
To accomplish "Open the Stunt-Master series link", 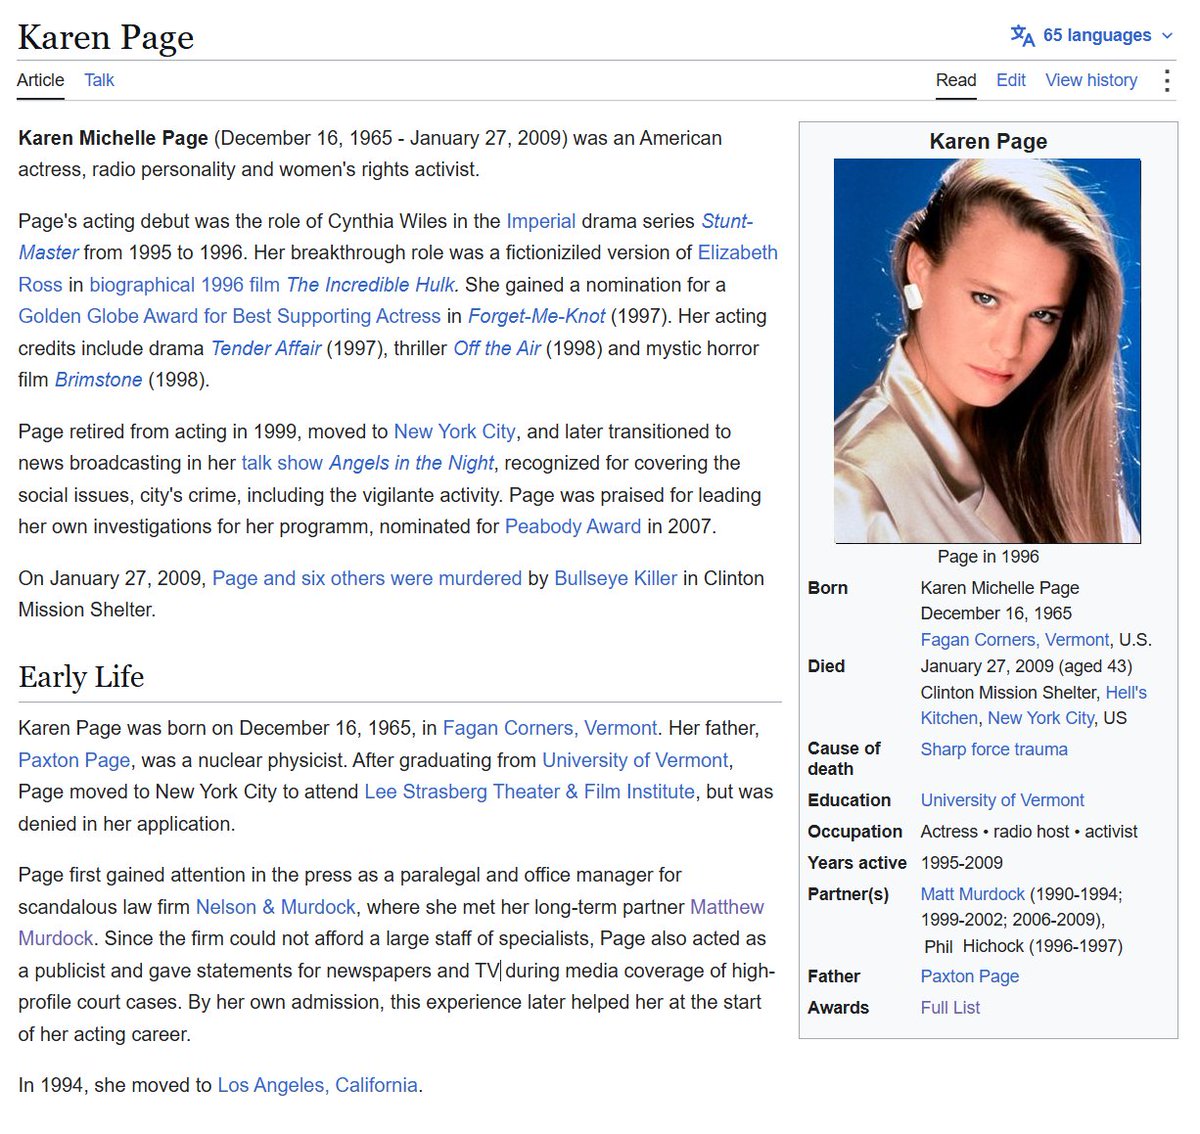I will pos(386,237).
